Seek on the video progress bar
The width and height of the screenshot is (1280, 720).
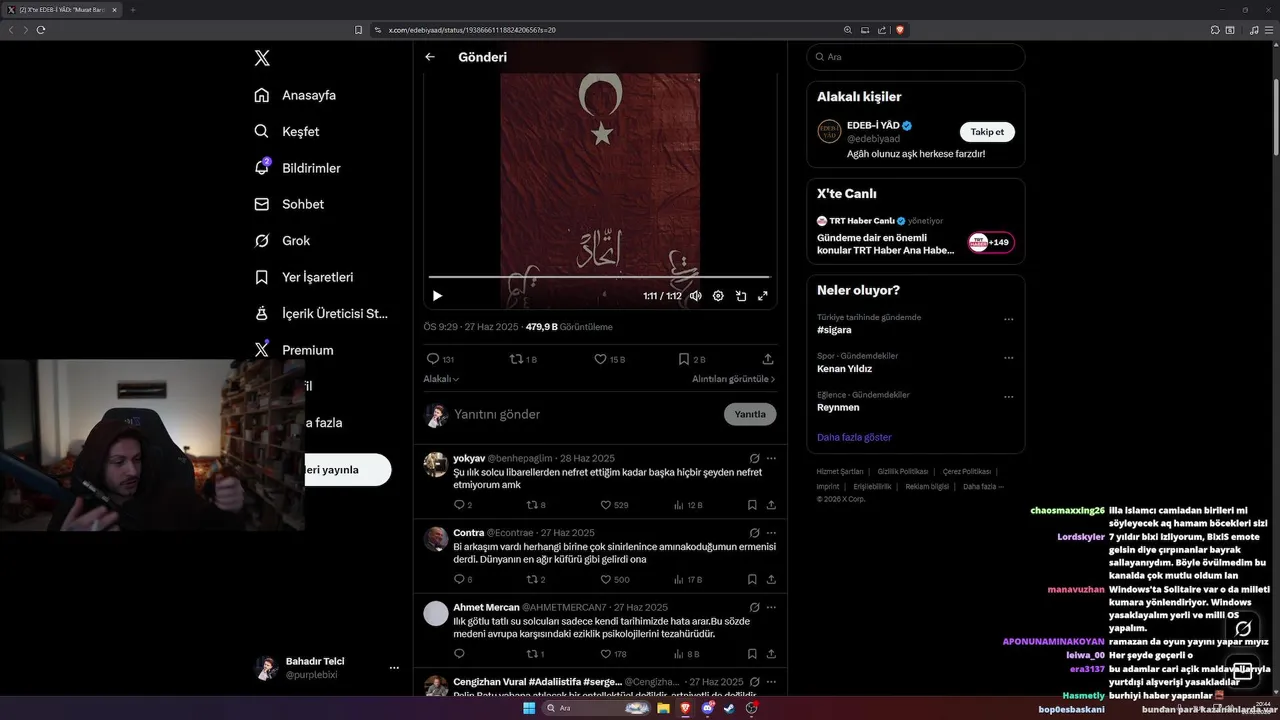coord(599,277)
